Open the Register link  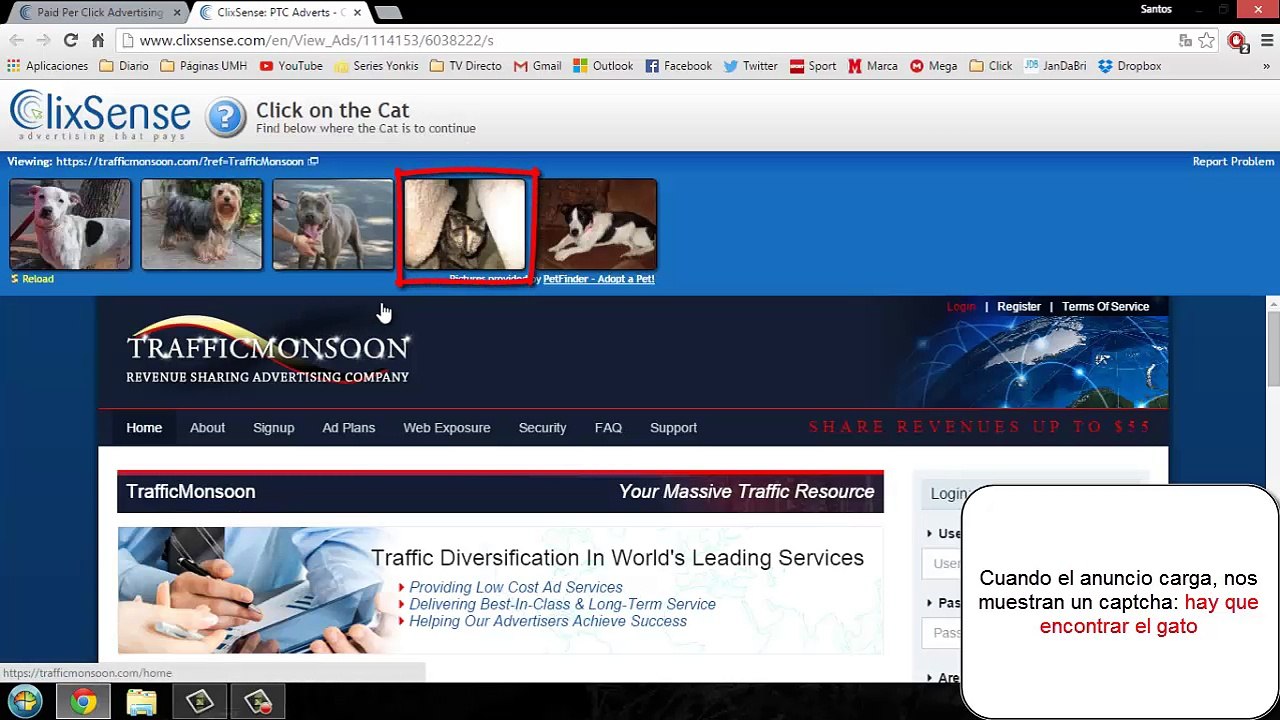(x=1019, y=306)
